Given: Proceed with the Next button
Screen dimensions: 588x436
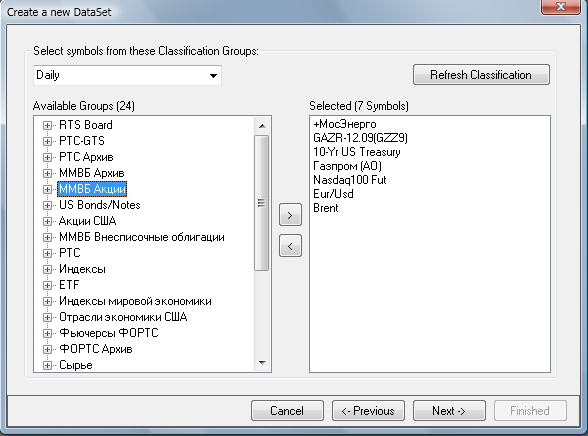Looking at the screenshot, I should 449,411.
